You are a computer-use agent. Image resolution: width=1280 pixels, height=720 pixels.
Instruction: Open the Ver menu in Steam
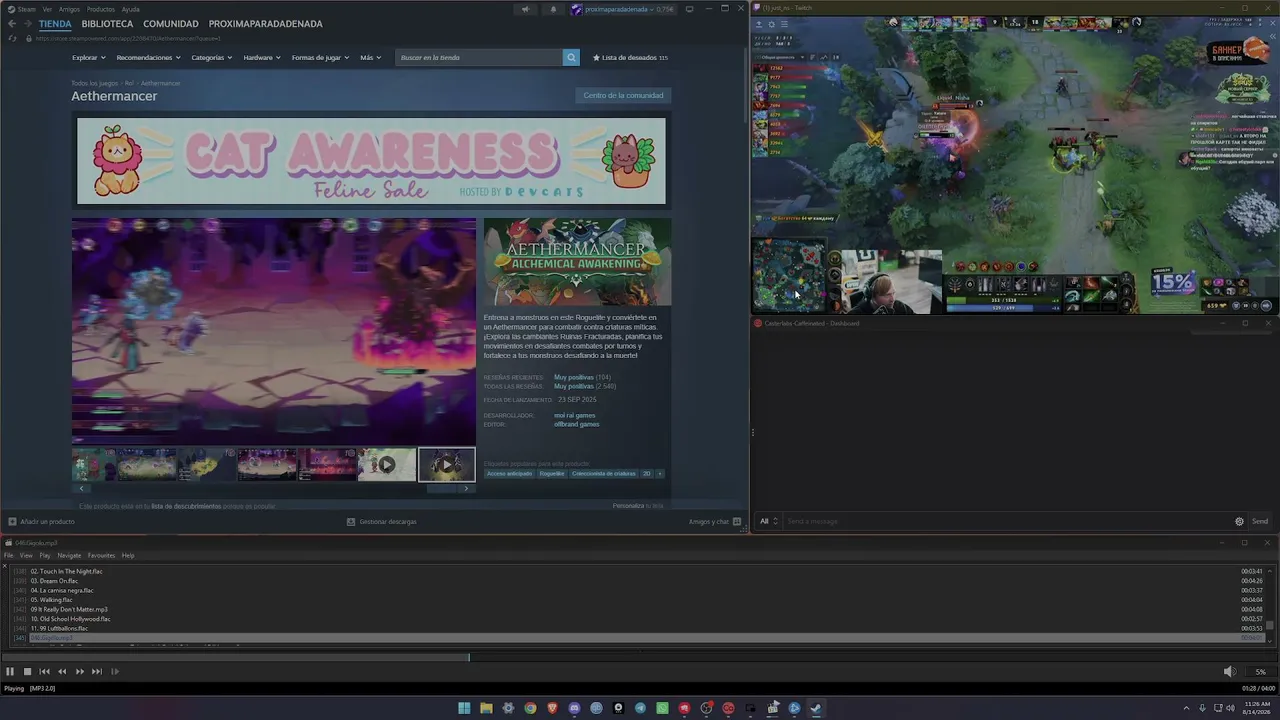click(x=47, y=9)
